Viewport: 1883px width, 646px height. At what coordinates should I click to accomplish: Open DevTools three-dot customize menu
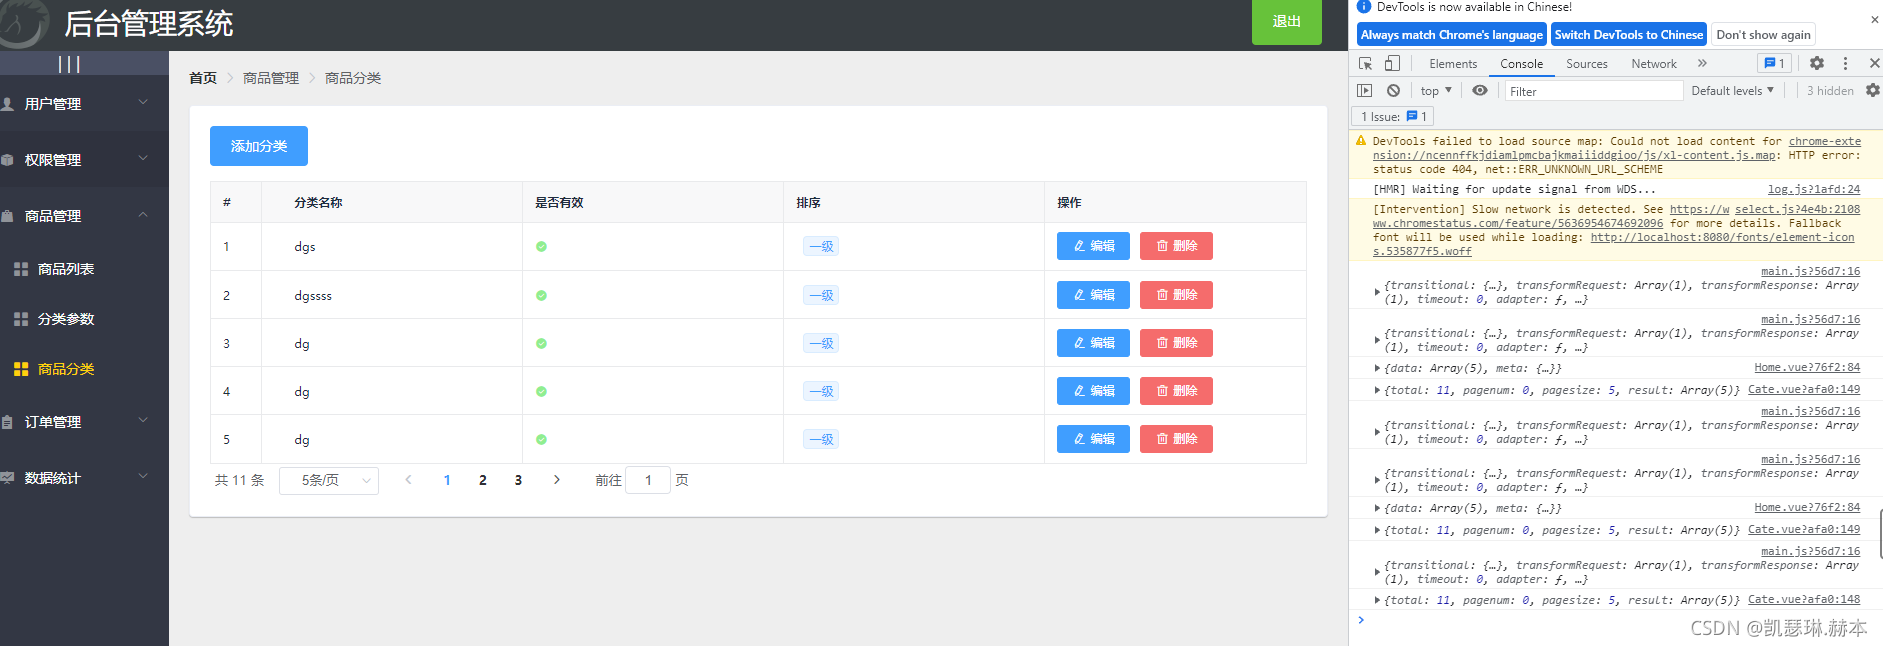coord(1846,63)
